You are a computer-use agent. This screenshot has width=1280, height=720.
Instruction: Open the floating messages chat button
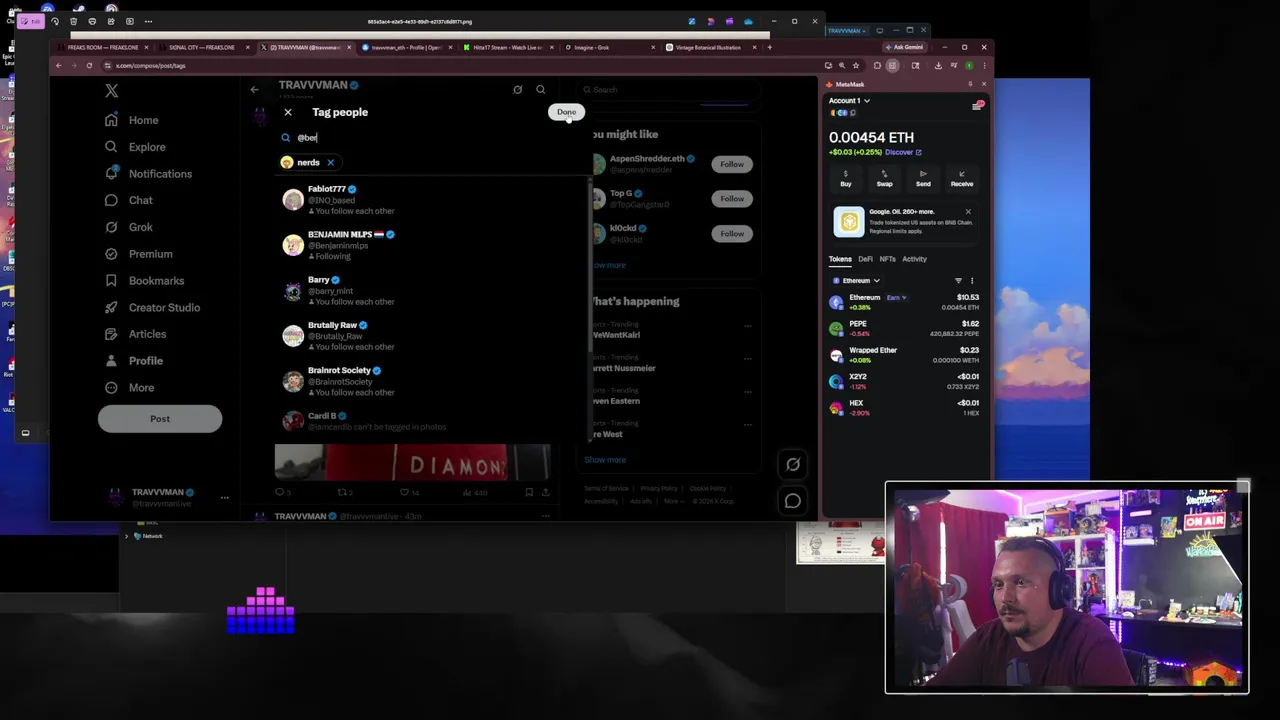click(793, 501)
